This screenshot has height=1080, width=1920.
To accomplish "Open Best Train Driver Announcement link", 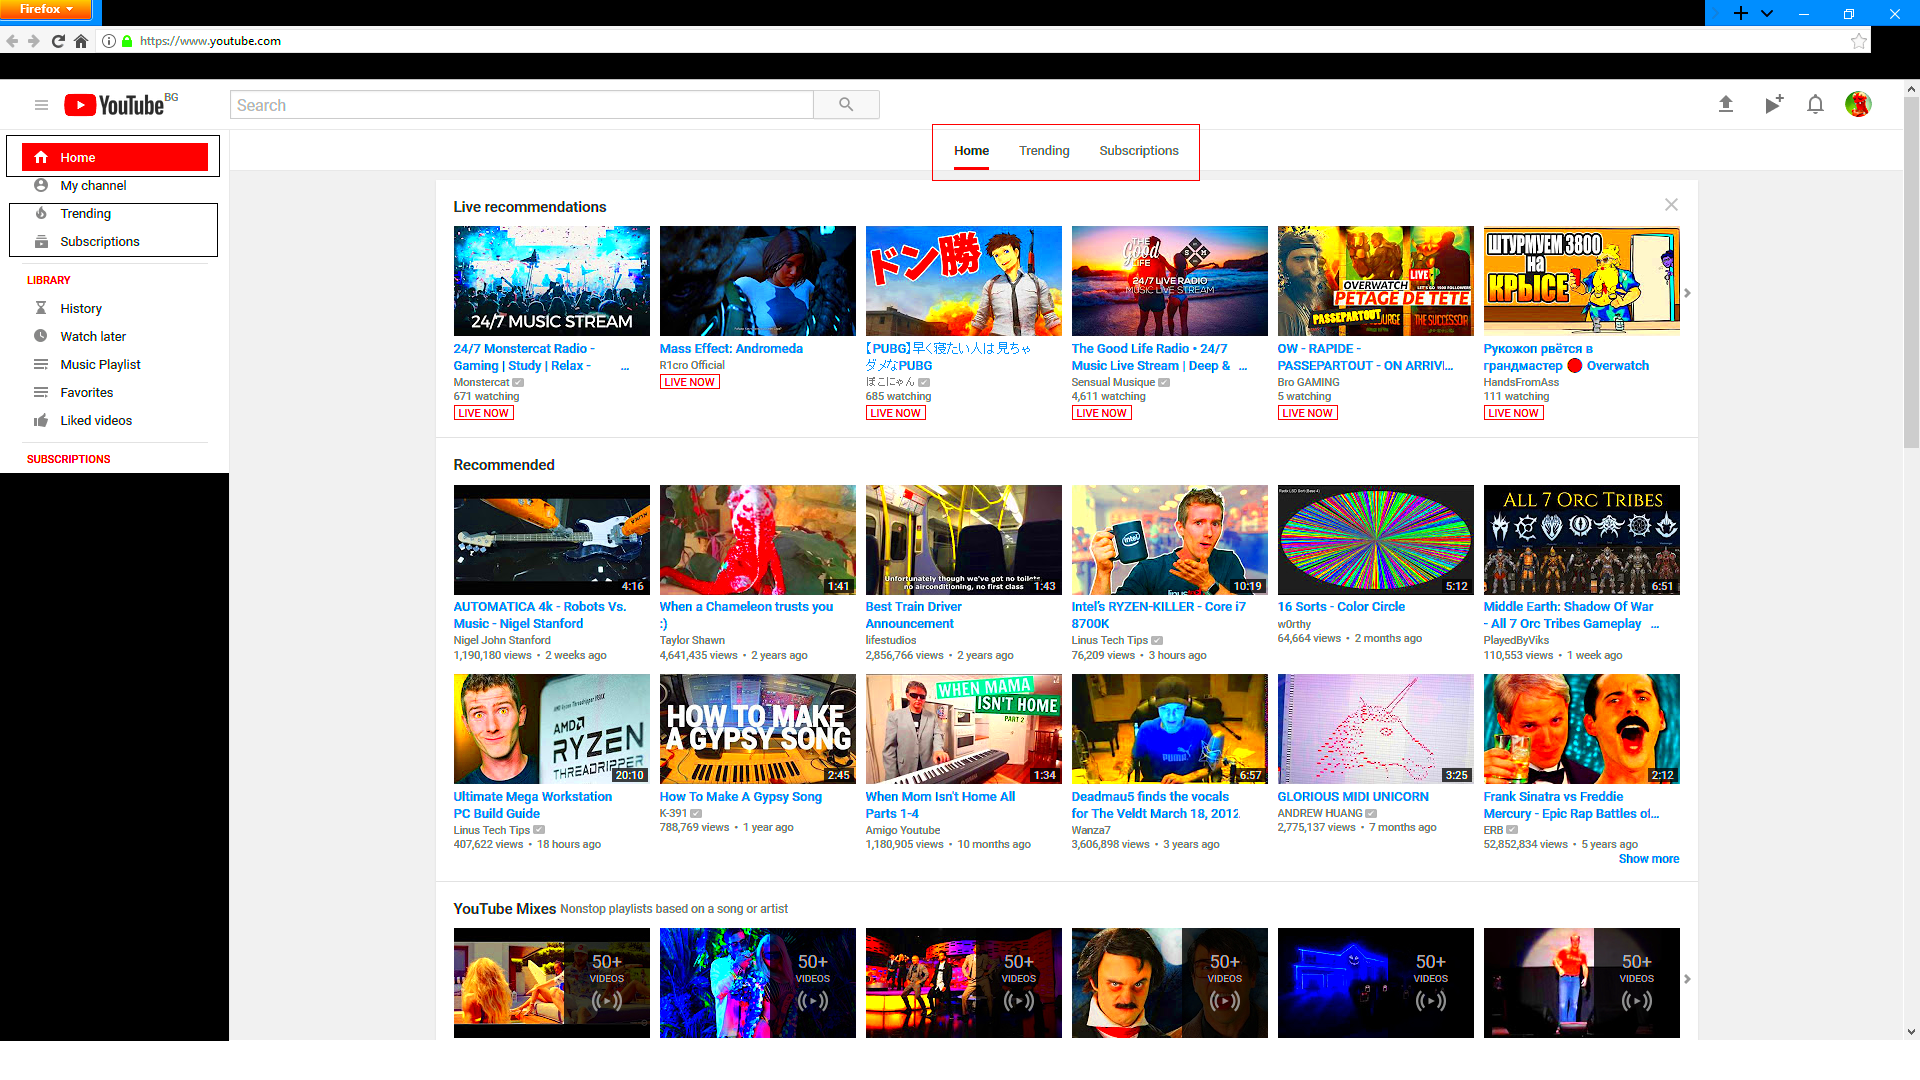I will tap(913, 615).
